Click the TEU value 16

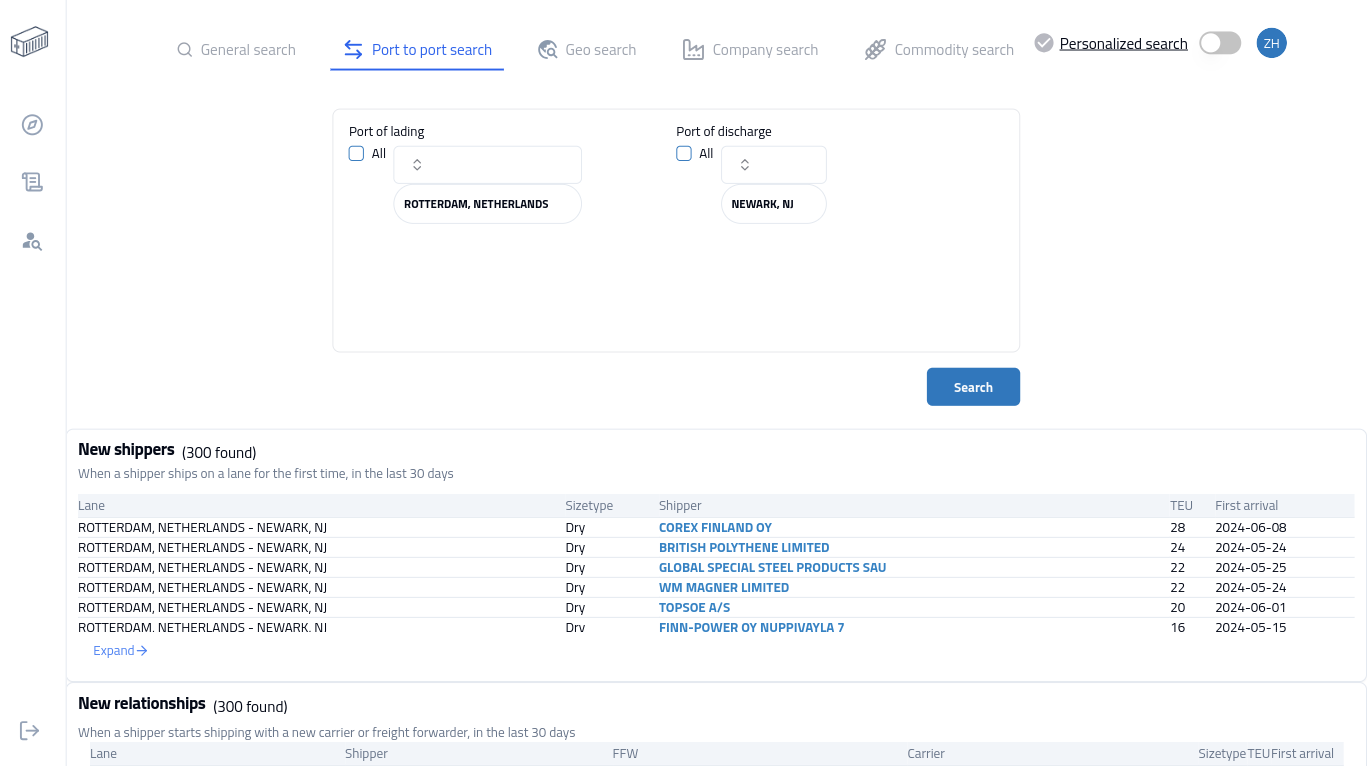[x=1177, y=628]
